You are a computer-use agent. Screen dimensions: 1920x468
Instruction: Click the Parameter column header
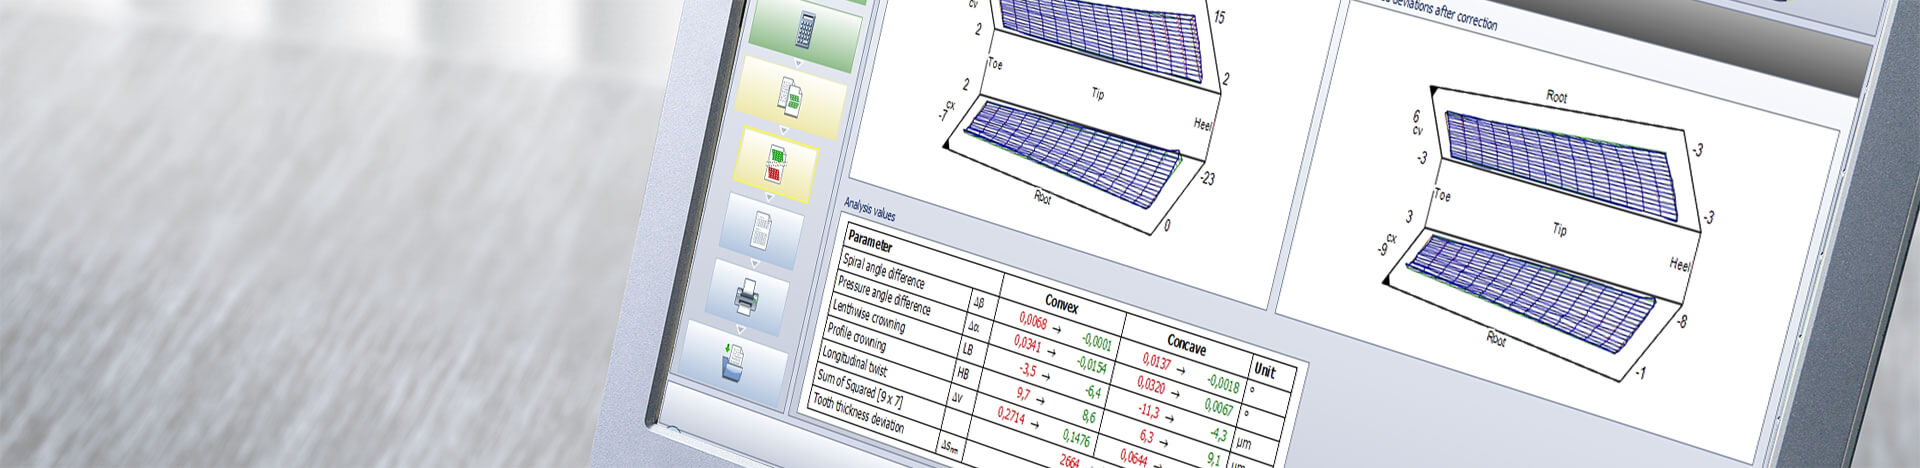coord(870,243)
